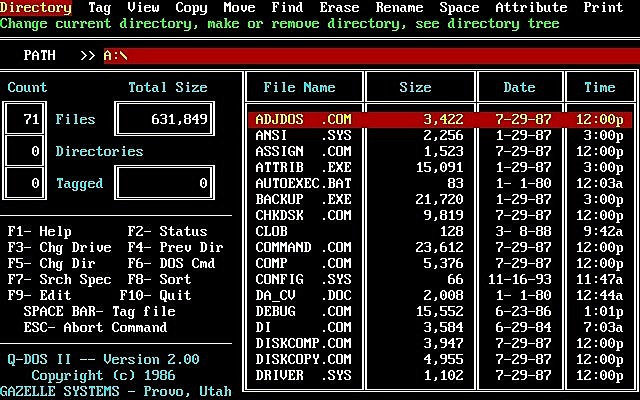Select Move in the menu bar

[x=239, y=7]
